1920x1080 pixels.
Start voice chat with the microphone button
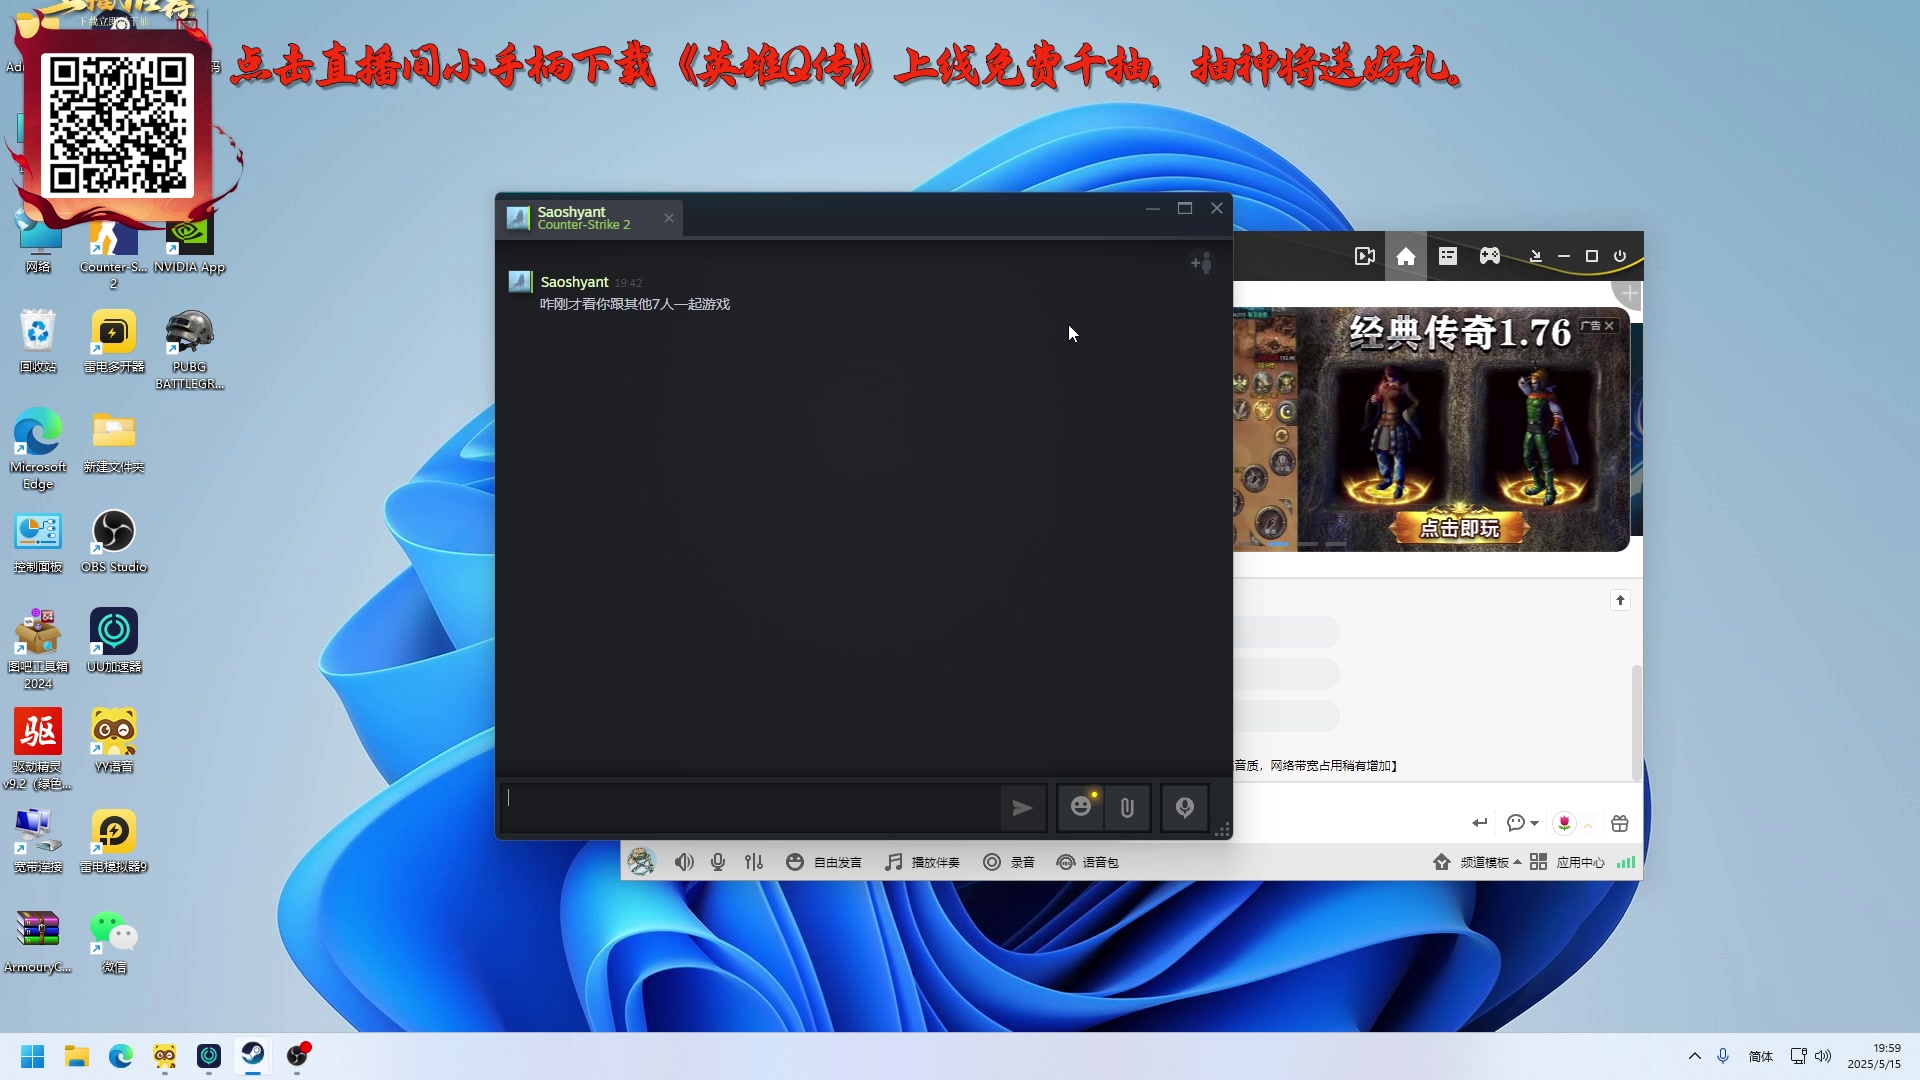(1185, 808)
